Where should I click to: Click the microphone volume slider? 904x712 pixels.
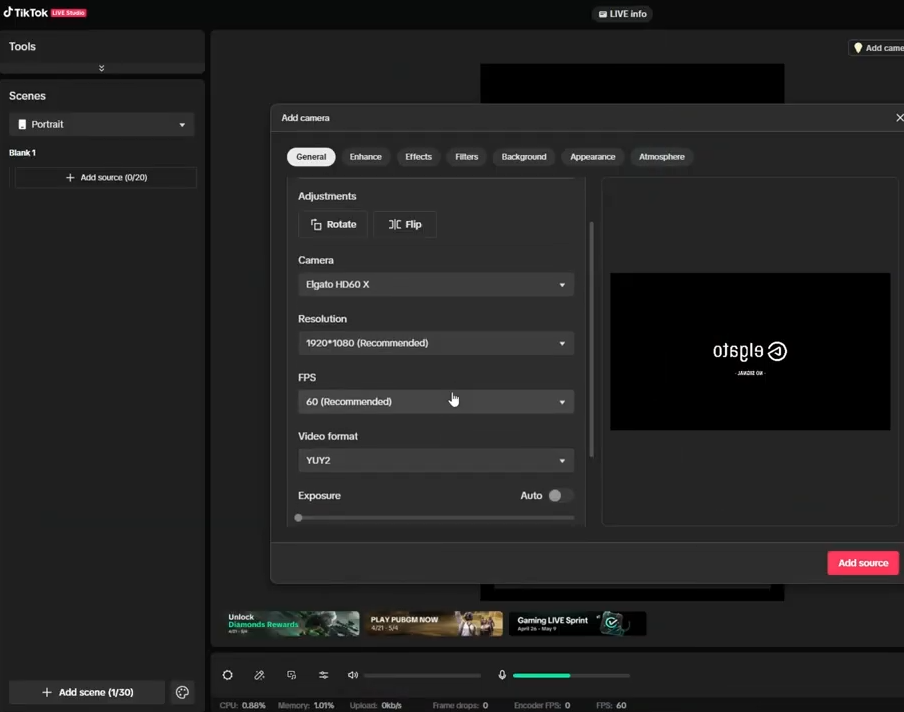point(571,676)
